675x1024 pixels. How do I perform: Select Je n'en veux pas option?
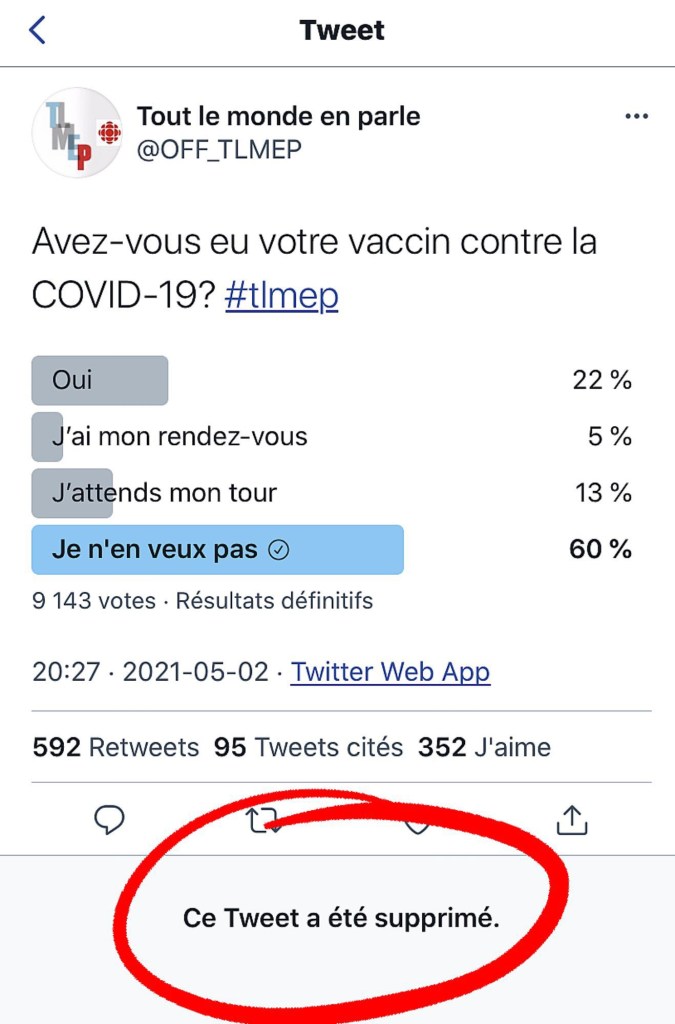[x=217, y=550]
